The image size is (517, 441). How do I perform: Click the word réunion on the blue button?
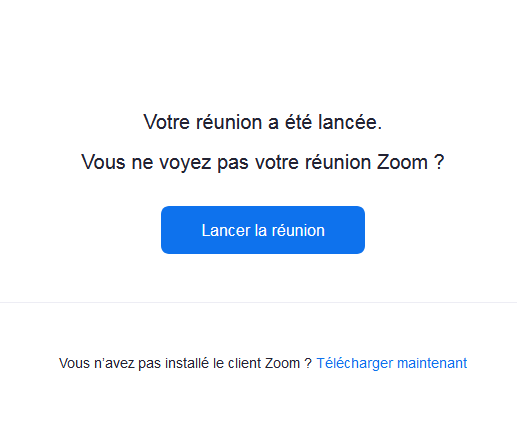tap(298, 230)
